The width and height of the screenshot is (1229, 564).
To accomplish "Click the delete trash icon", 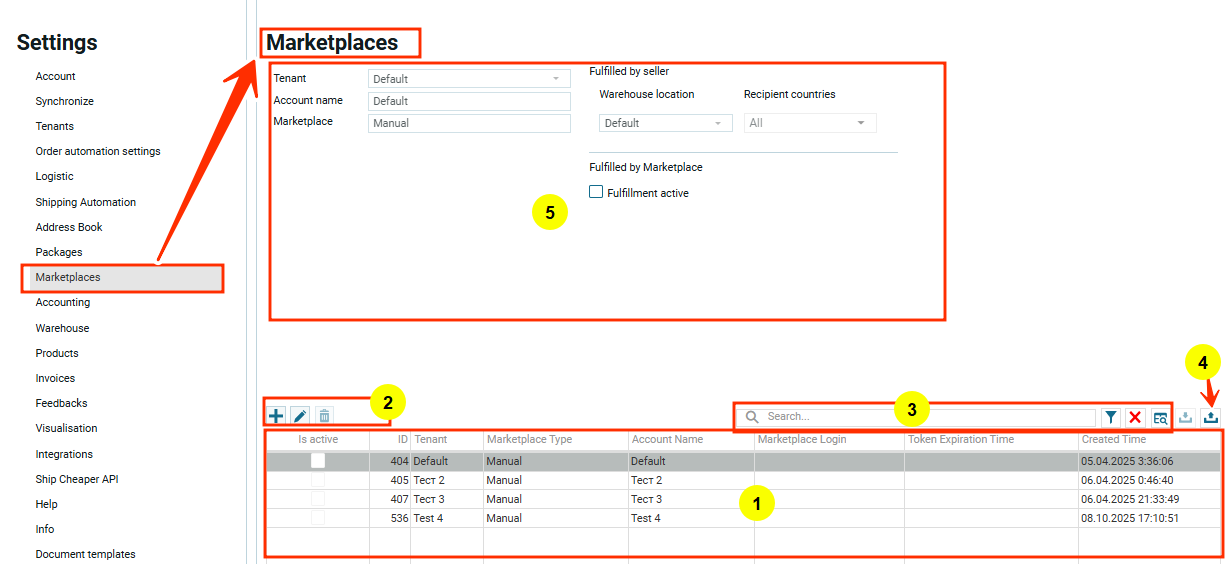I will click(x=324, y=415).
